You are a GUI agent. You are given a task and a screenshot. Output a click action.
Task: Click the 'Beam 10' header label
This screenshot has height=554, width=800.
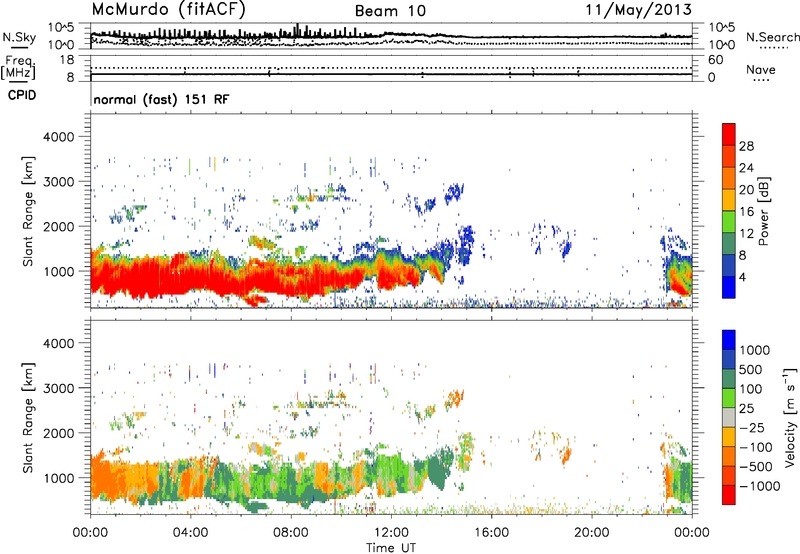tap(390, 11)
